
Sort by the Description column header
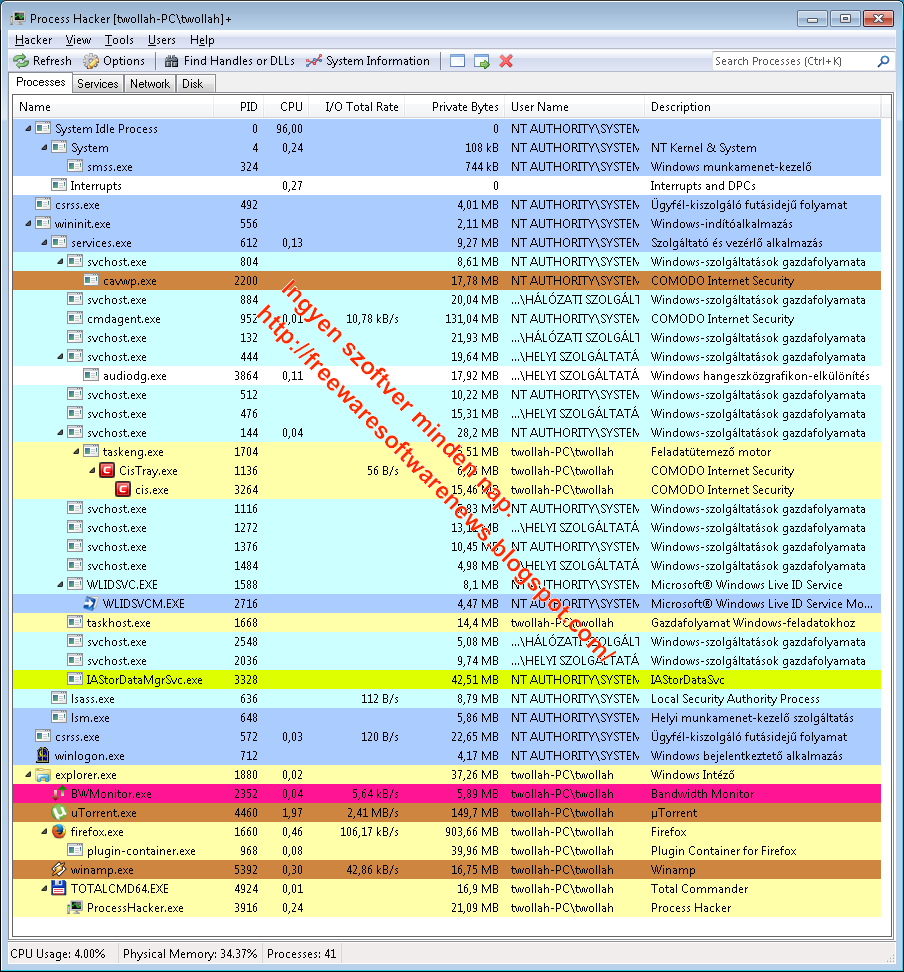(x=763, y=107)
